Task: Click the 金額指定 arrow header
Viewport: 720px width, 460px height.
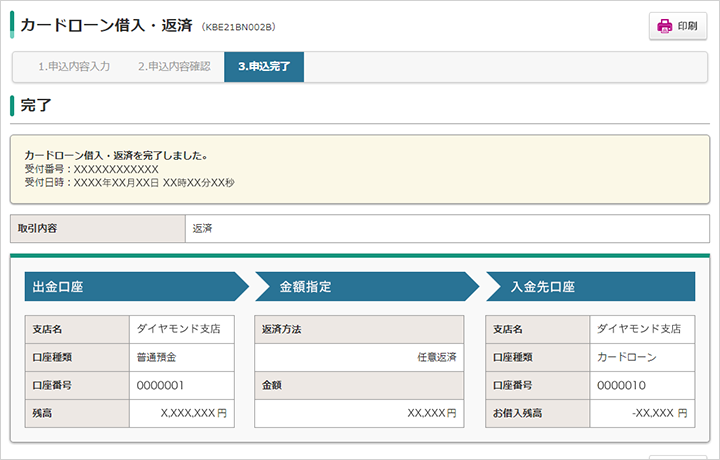Action: [367, 287]
